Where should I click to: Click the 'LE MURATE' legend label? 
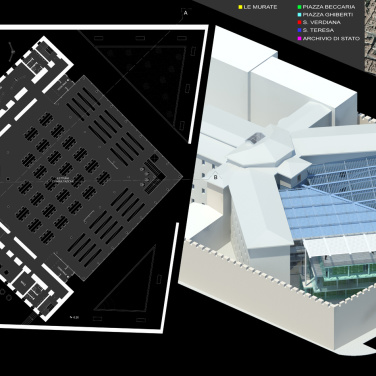(x=260, y=7)
